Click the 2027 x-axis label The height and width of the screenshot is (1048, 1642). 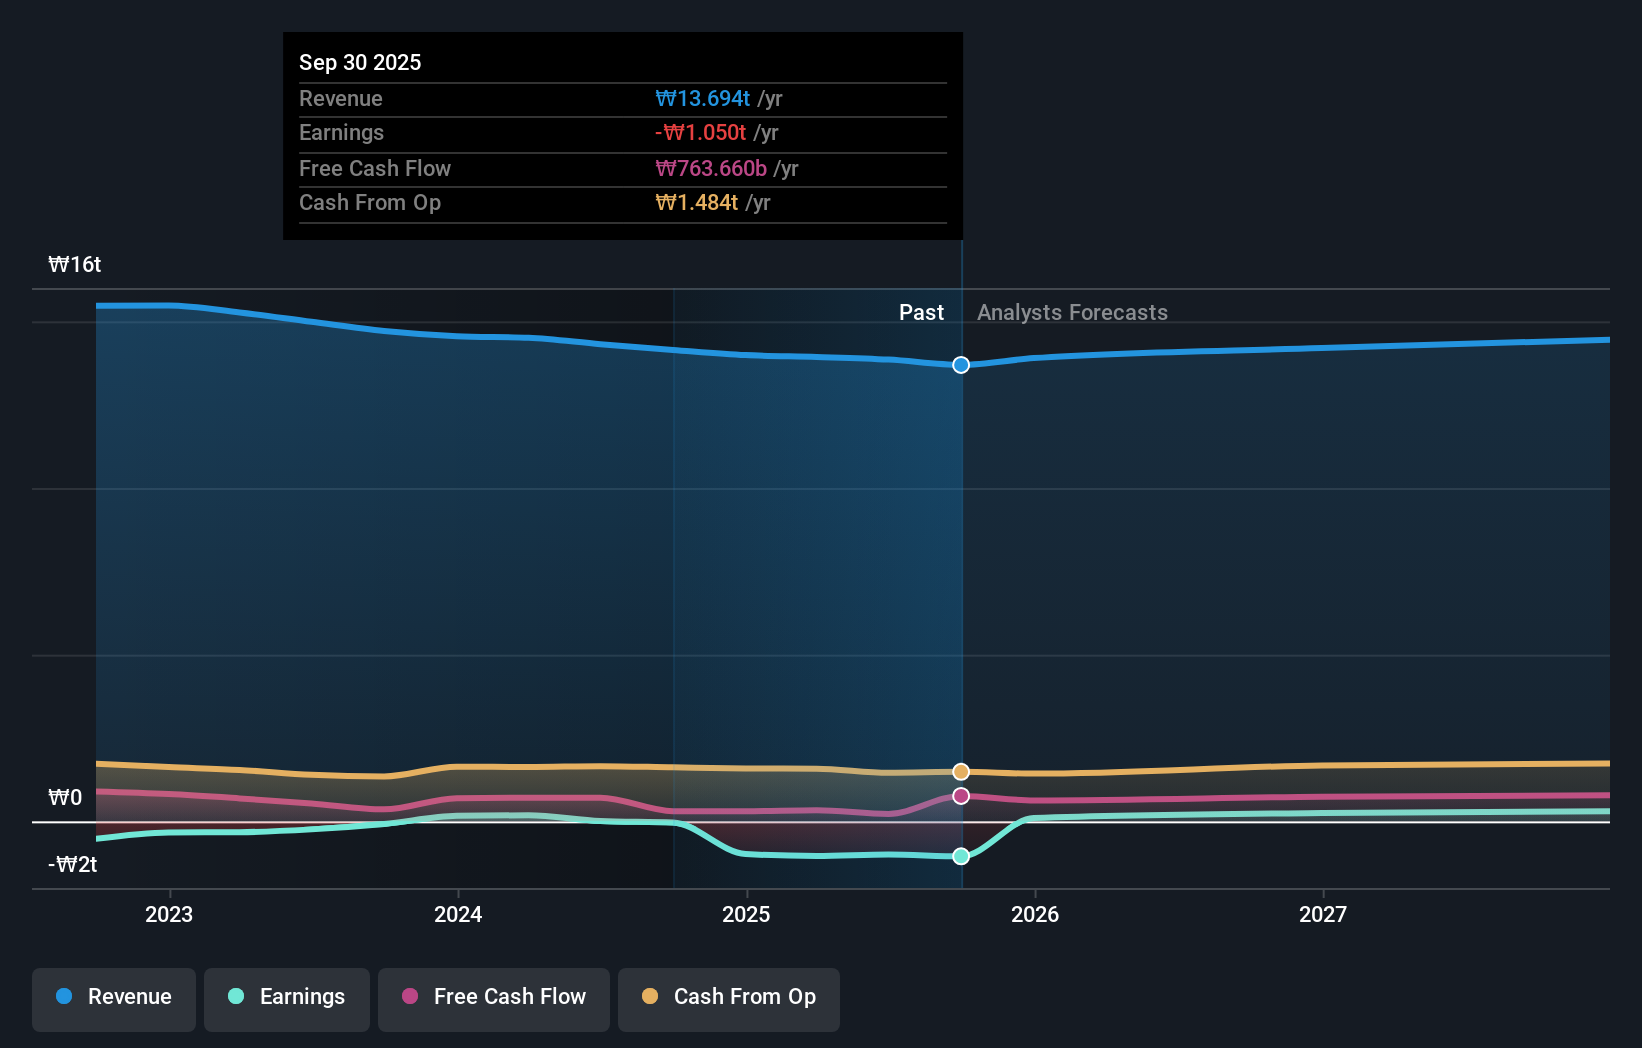pos(1323,914)
